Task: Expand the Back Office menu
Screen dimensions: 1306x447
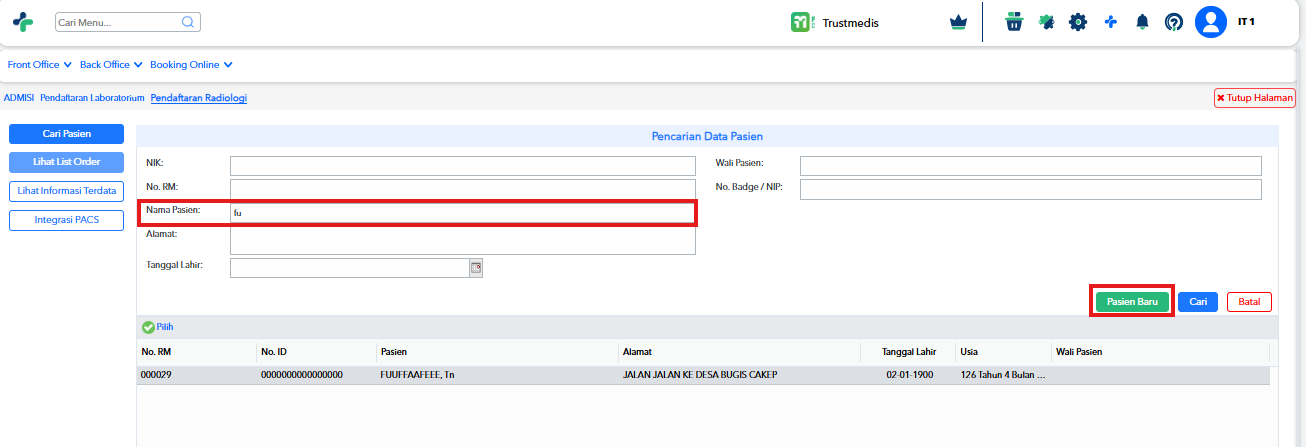Action: point(111,65)
